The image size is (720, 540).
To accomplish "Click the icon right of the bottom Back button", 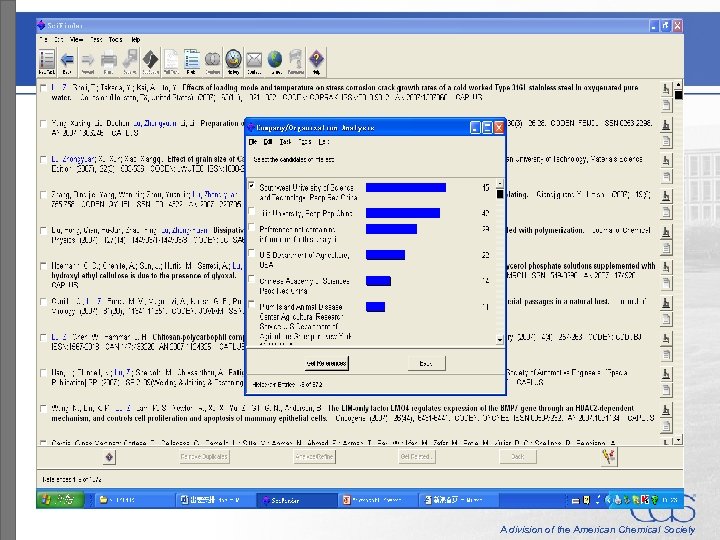I will (609, 457).
